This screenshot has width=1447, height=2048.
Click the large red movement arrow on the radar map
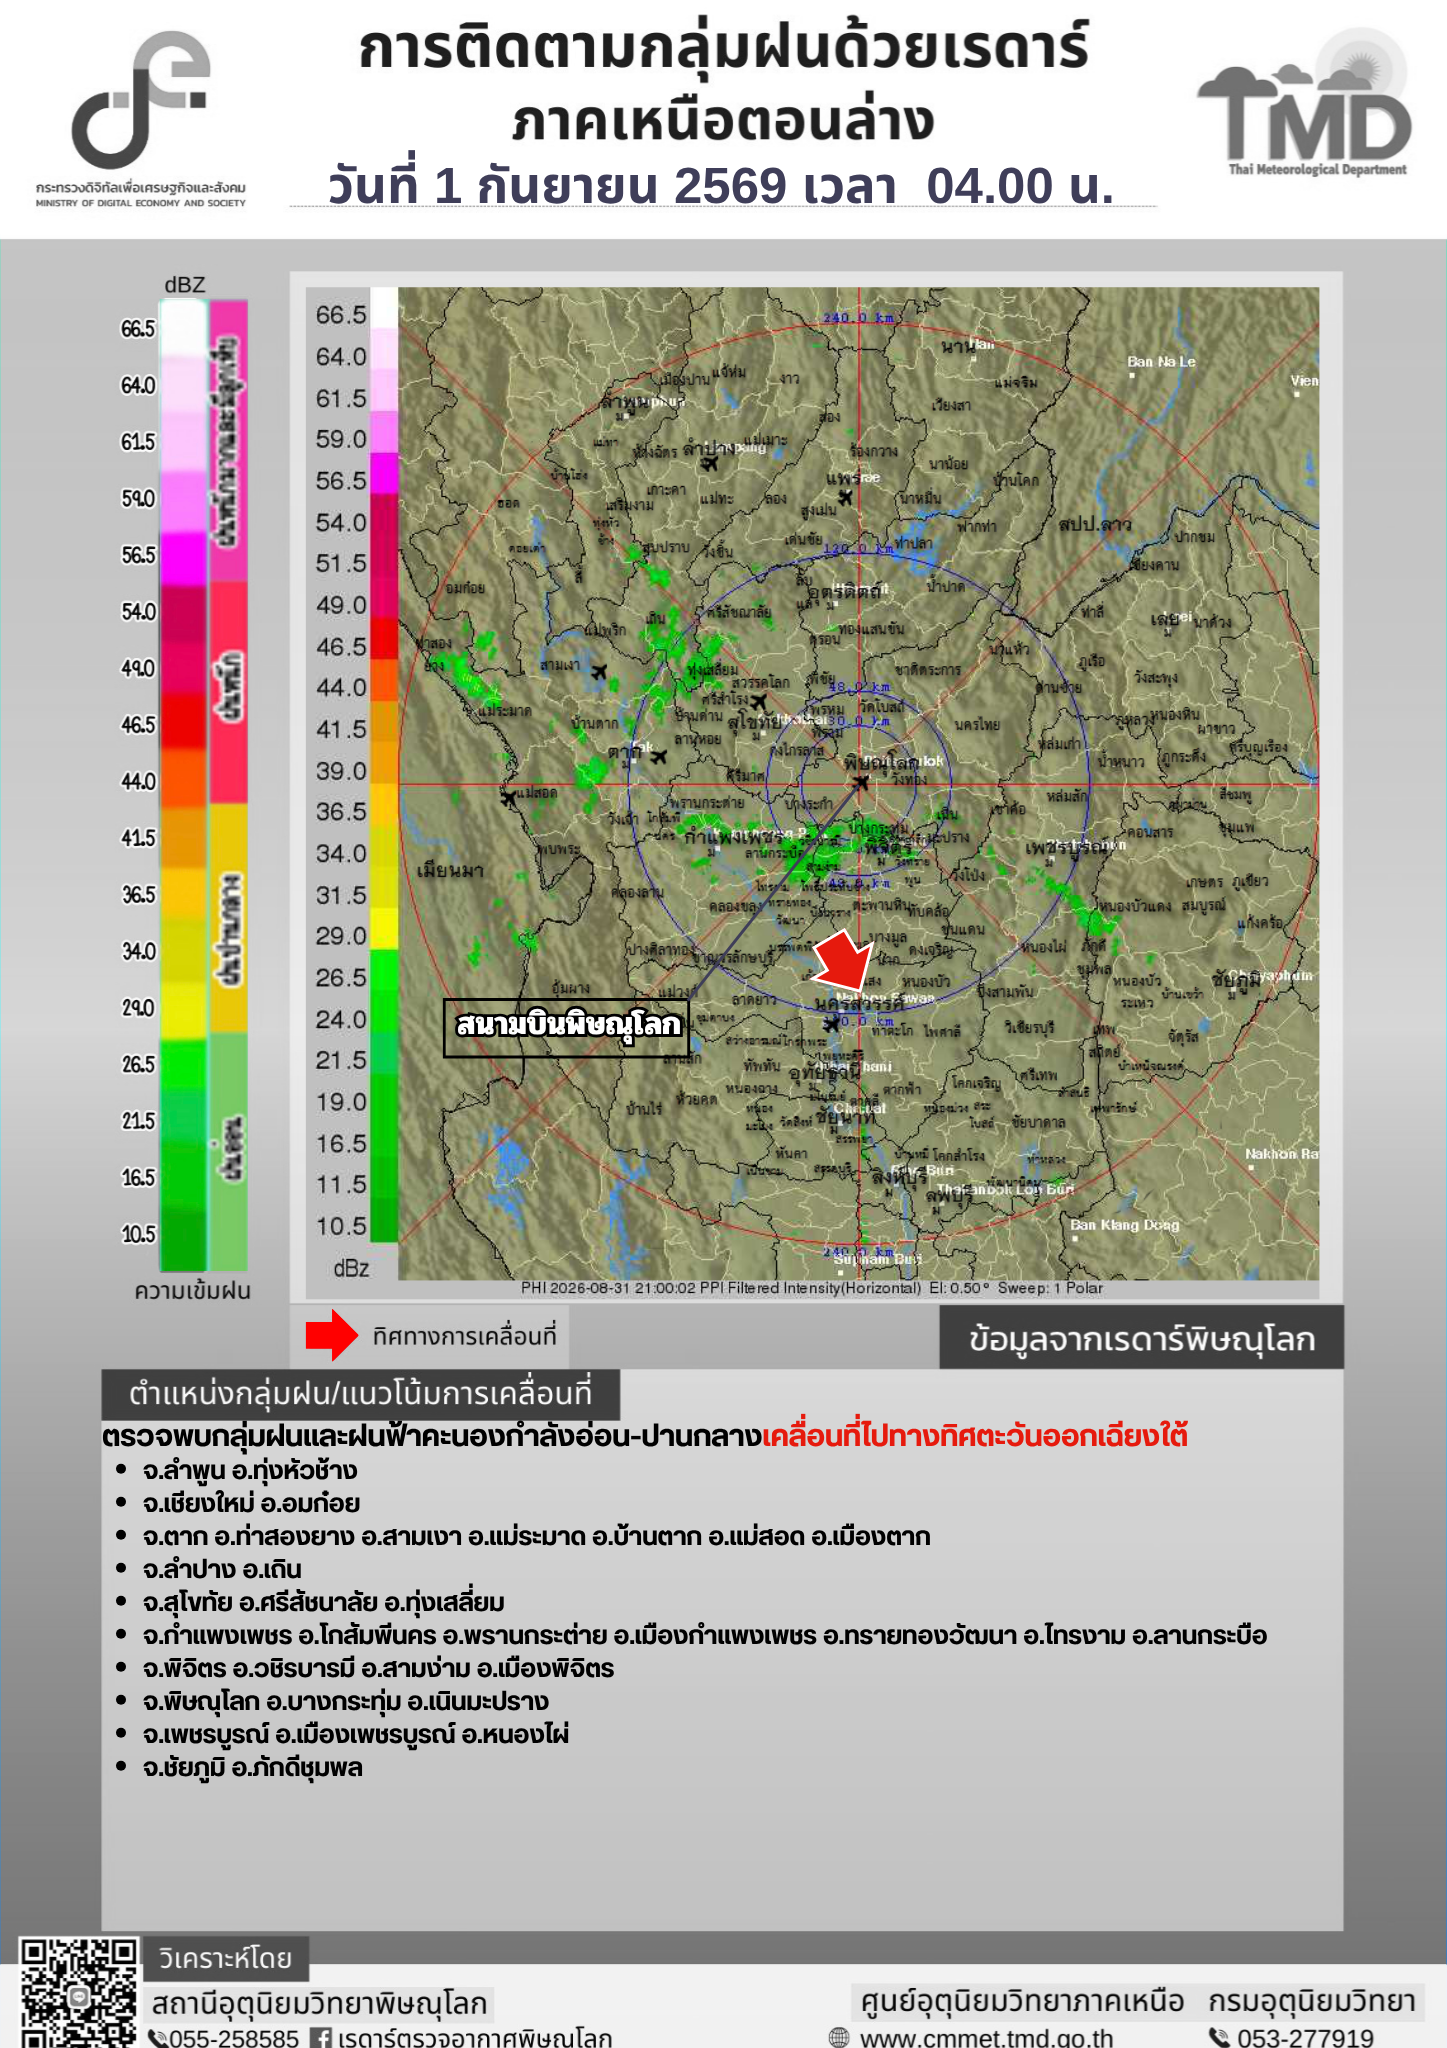coord(843,961)
